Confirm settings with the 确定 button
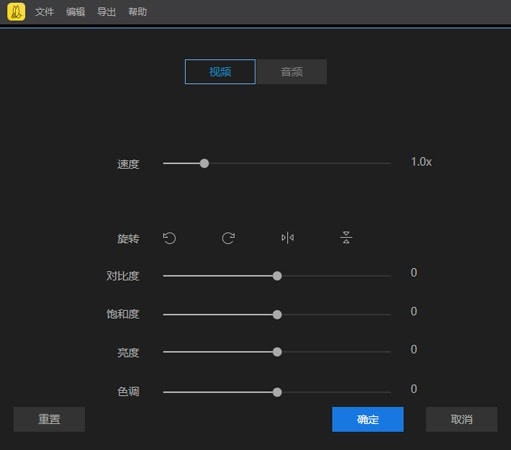Screen dimensions: 511x450 point(368,419)
